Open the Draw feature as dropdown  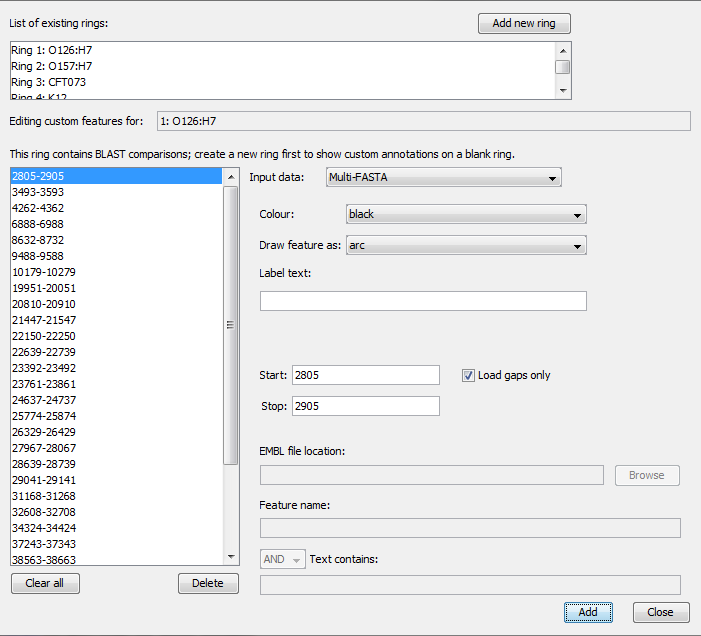click(466, 245)
